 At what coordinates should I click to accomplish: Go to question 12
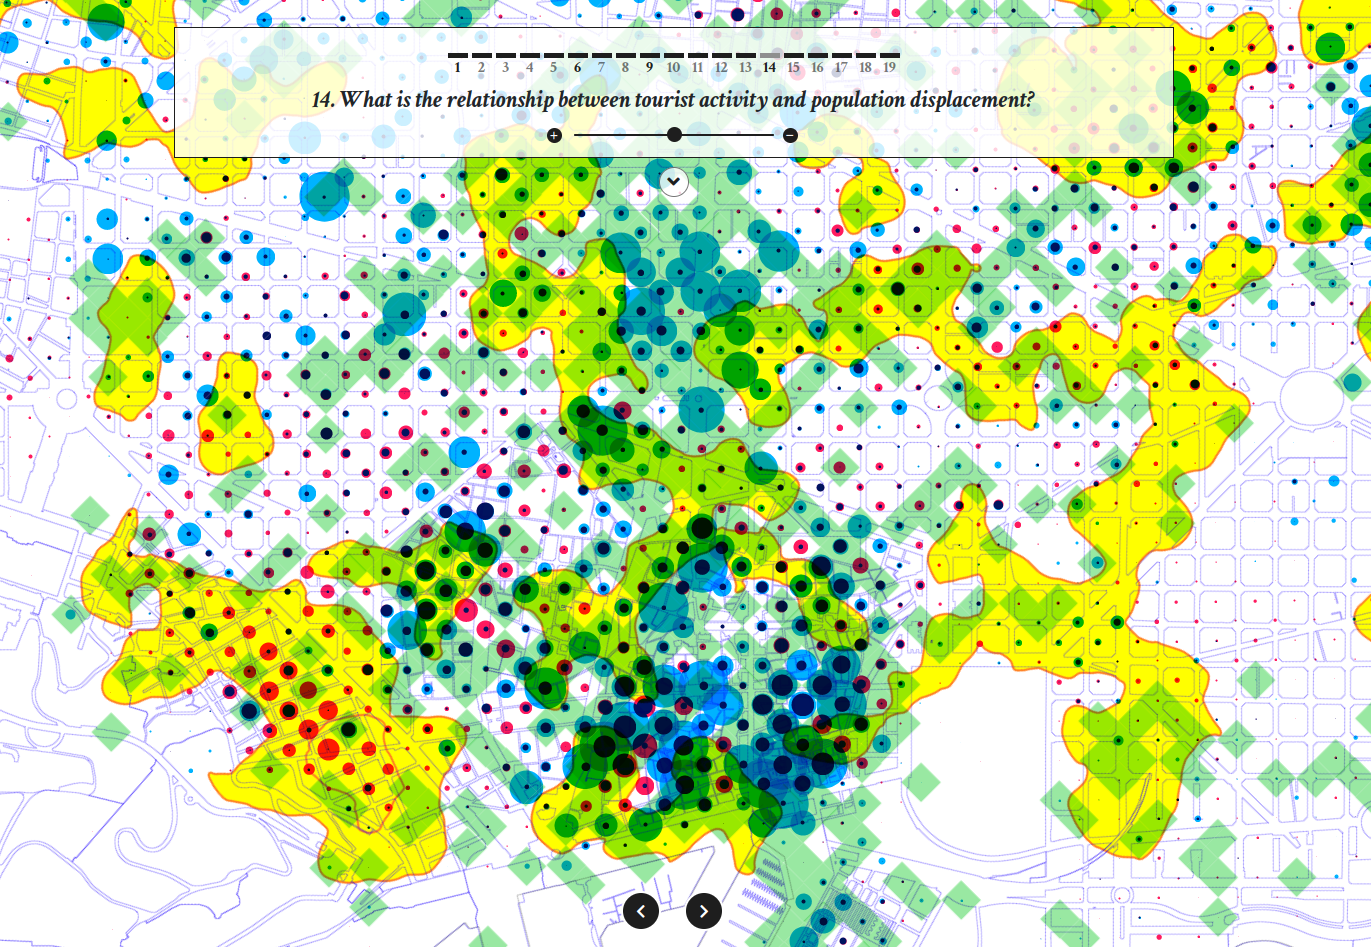coord(721,65)
